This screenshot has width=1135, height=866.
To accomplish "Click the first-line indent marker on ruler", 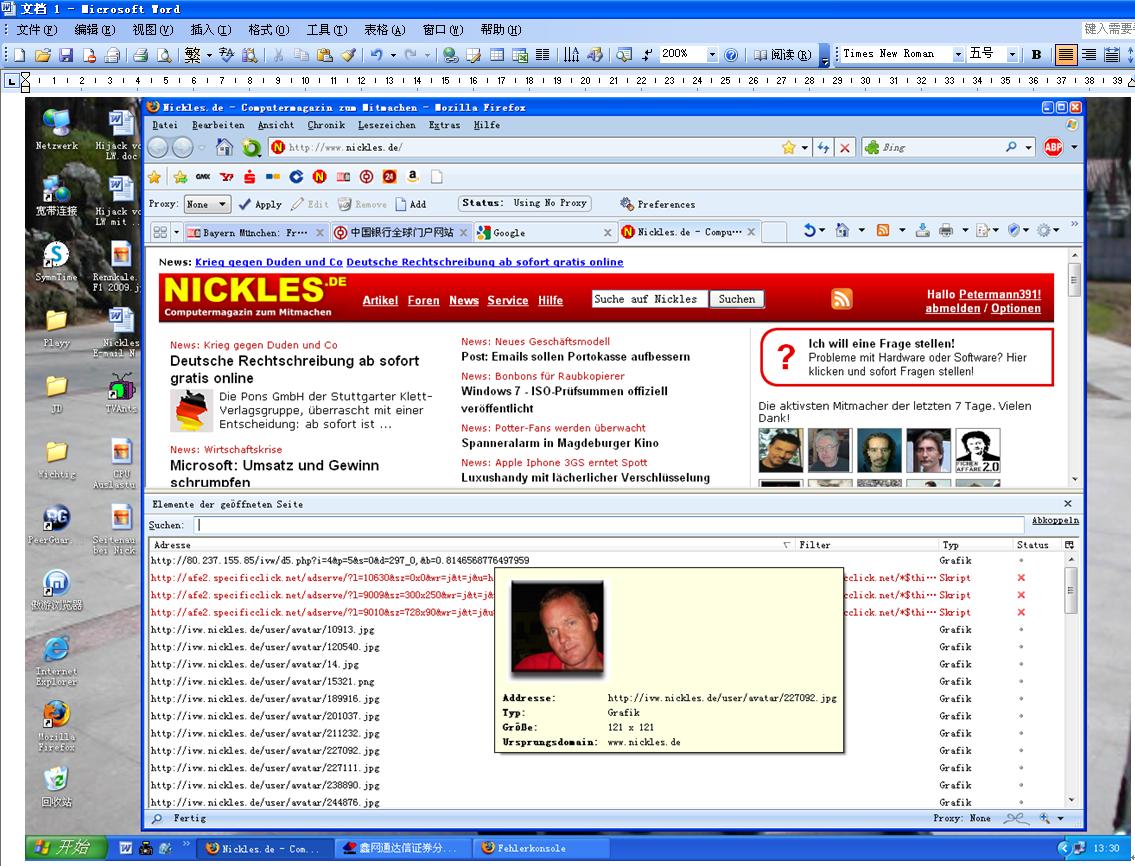I will [25, 77].
